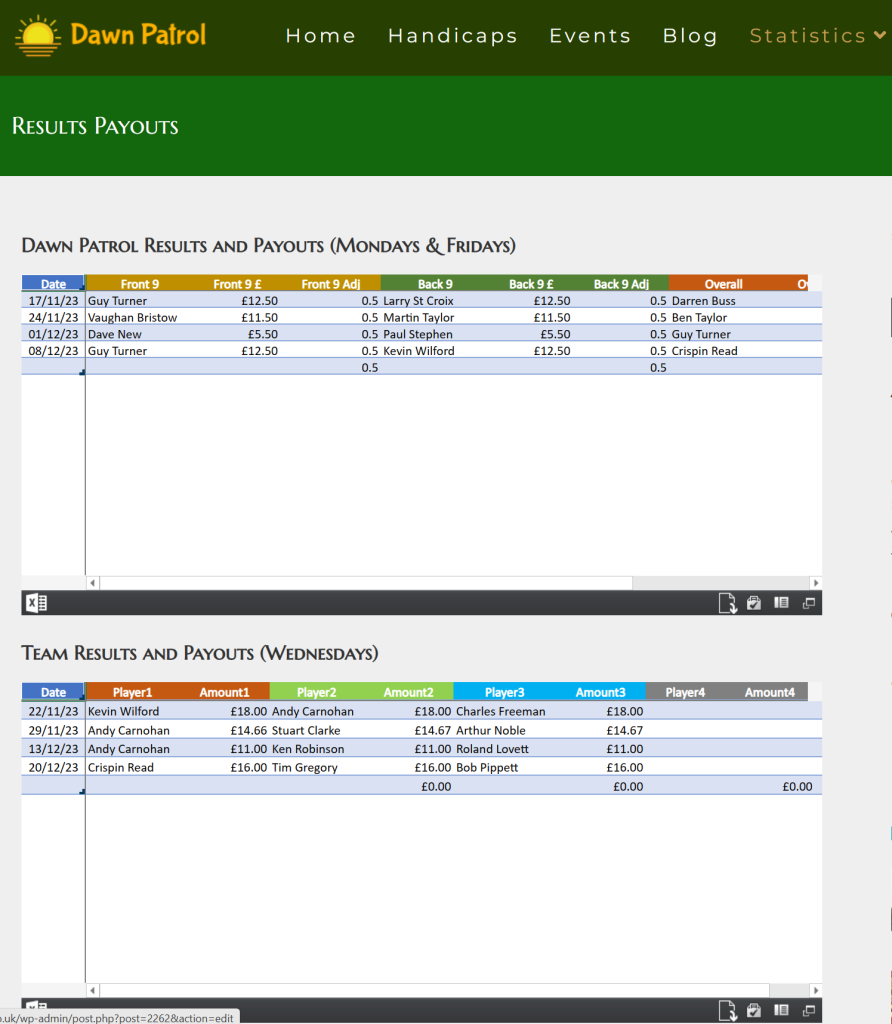This screenshot has height=1024, width=892.
Task: Click the save-copy icon in the top Excel embed bar
Action: tap(755, 603)
